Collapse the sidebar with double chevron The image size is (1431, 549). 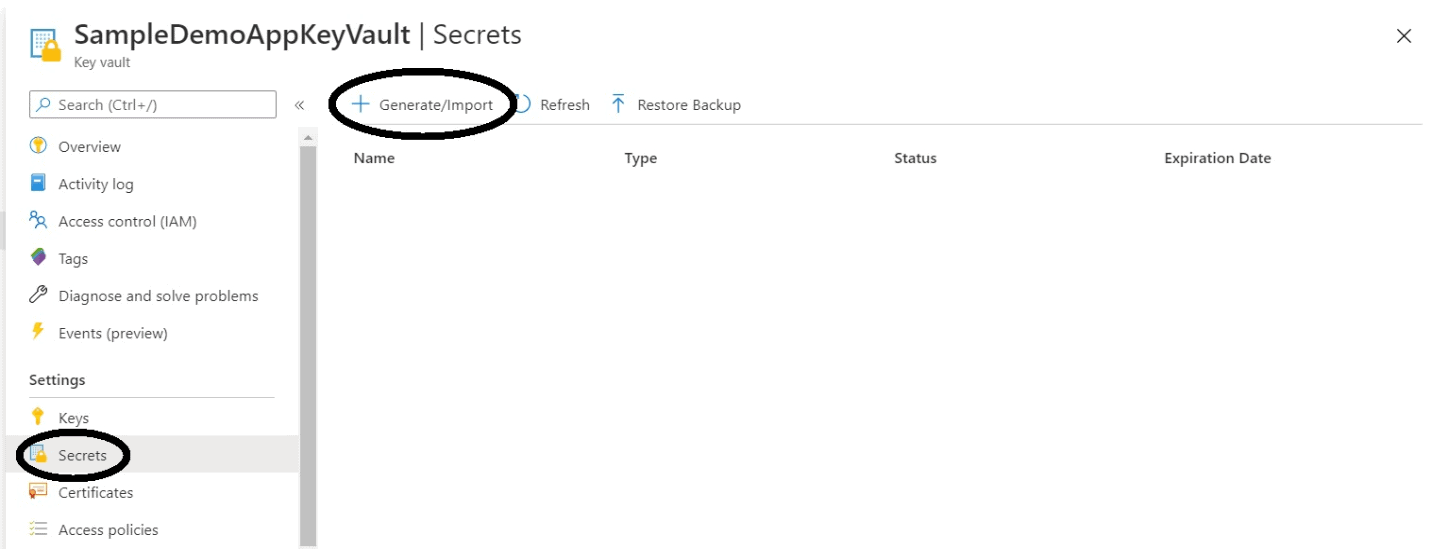299,105
